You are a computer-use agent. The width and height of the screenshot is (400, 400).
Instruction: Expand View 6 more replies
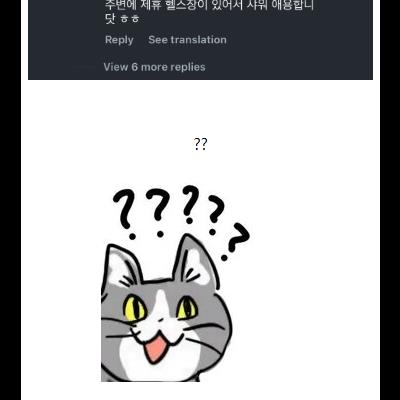(154, 67)
